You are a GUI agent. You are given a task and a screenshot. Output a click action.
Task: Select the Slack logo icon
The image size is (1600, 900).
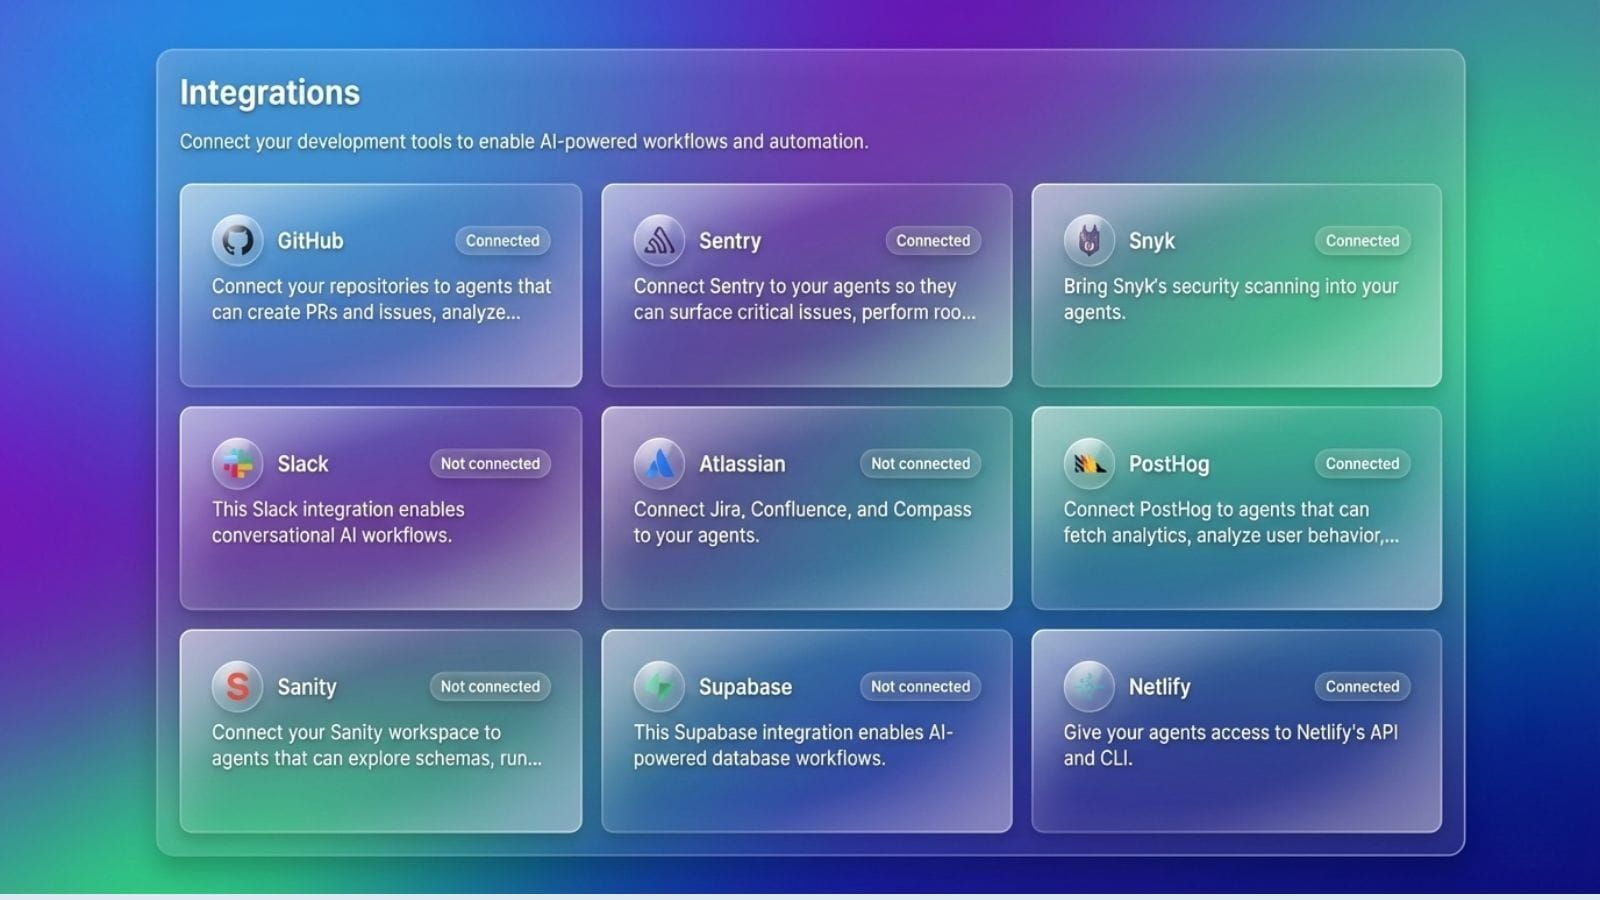(x=237, y=463)
